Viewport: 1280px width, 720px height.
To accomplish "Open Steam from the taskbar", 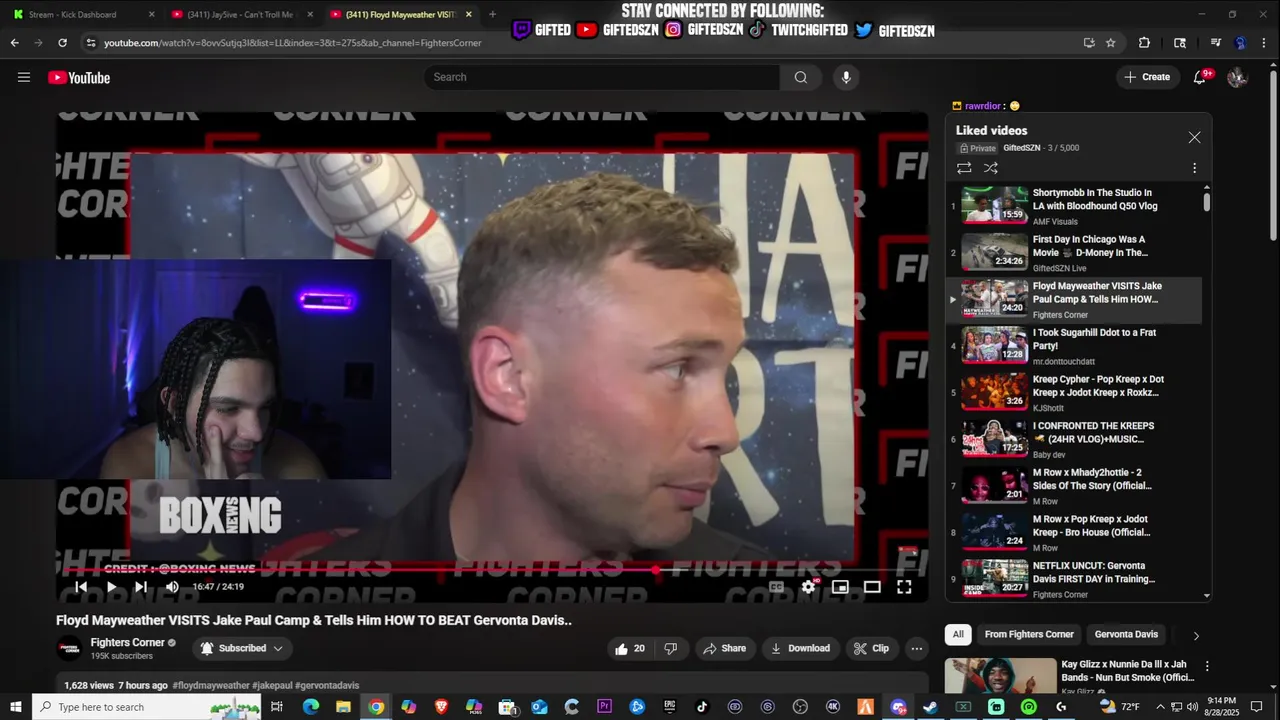I will click(x=930, y=707).
